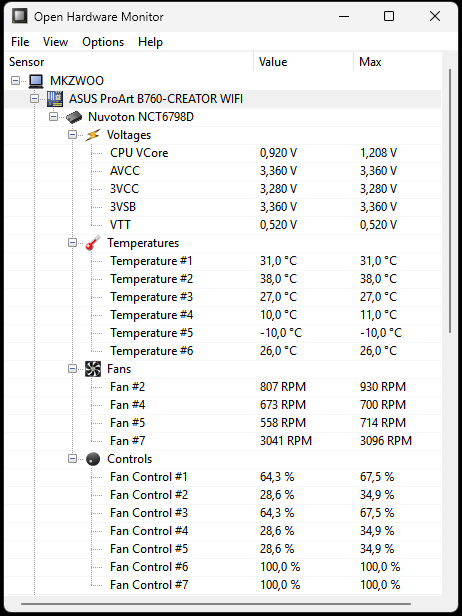Select the CPU VCore row

pos(223,153)
